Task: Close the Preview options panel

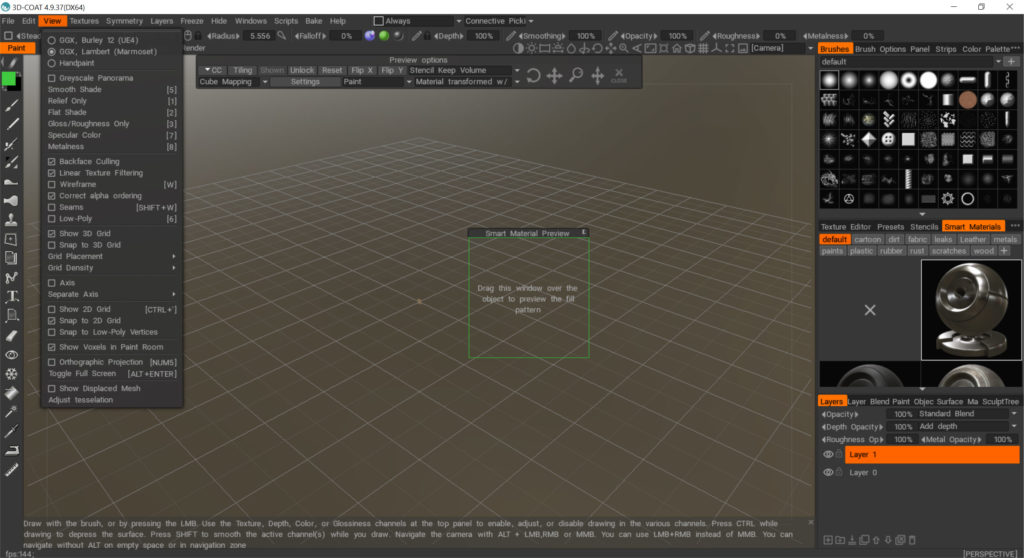Action: [x=618, y=75]
